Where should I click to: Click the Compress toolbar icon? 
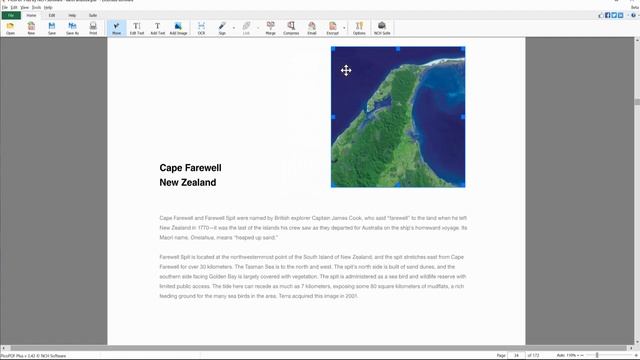tap(291, 28)
